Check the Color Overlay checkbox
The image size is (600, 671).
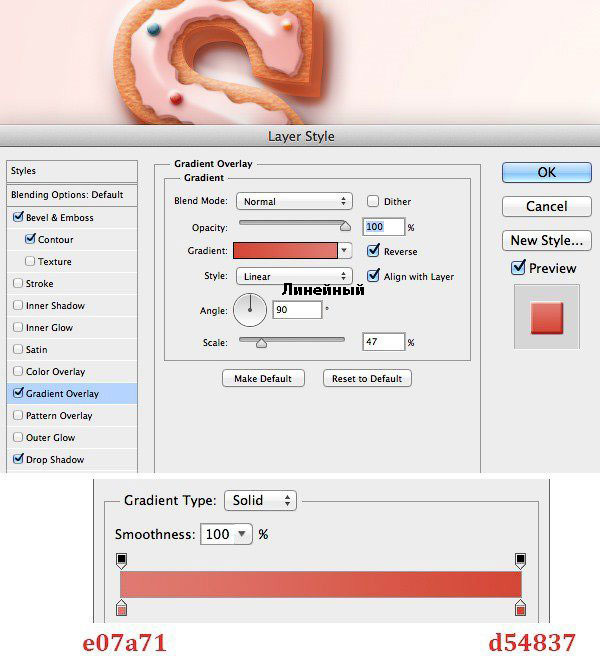(18, 371)
